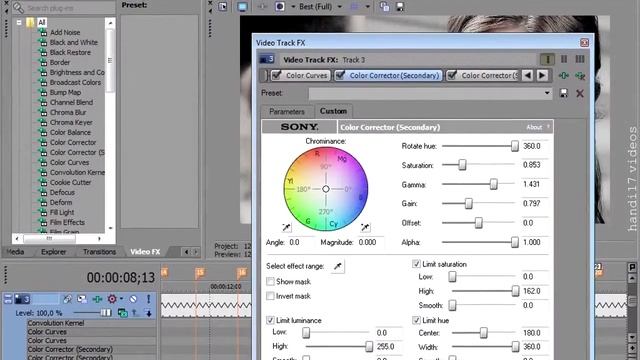Open the compositing mode dropdown arrow on track 3

click(121, 299)
